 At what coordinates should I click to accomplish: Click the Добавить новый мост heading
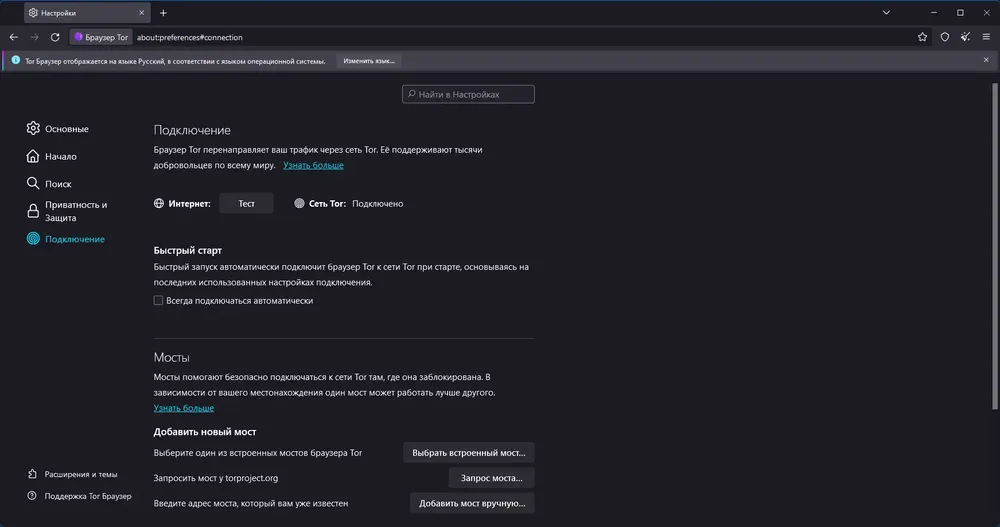tap(205, 432)
